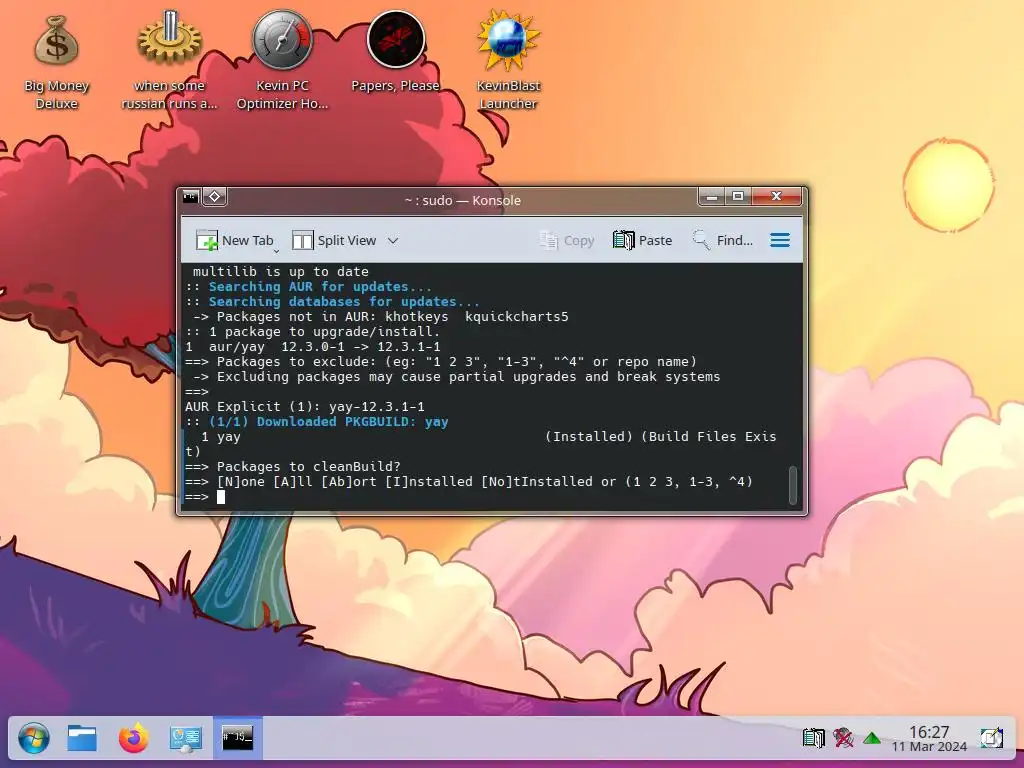Open the clipboard tray icon
This screenshot has width=1024, height=768.
point(814,738)
